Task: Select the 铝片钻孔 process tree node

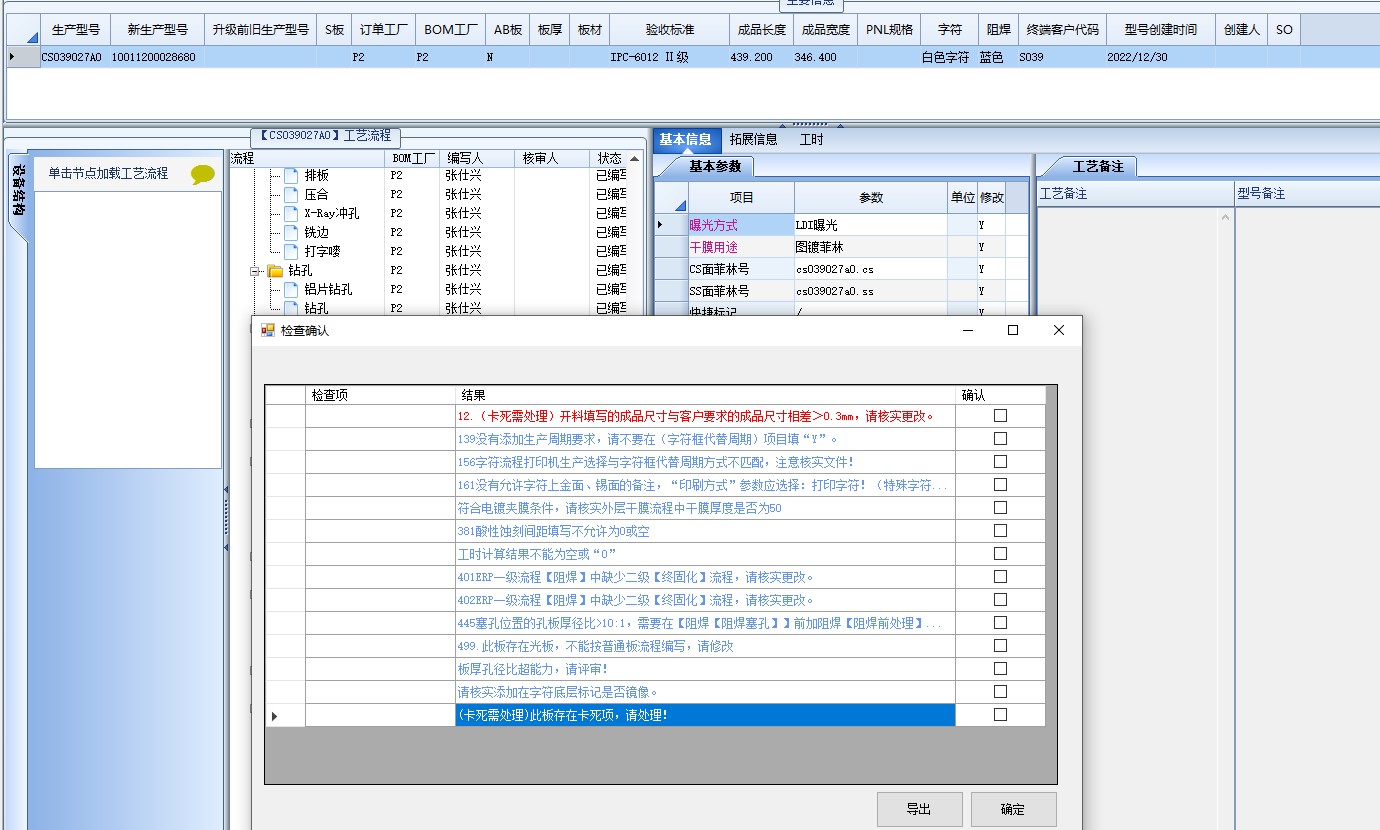Action: 328,290
